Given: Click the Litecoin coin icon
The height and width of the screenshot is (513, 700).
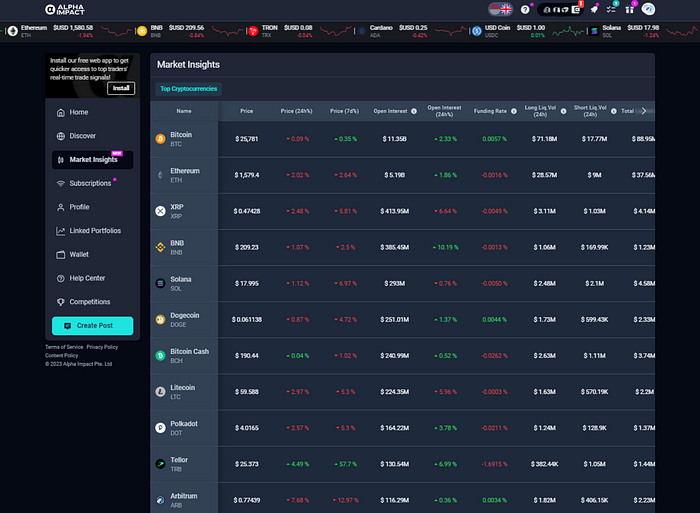Looking at the screenshot, I should pyautogui.click(x=160, y=392).
